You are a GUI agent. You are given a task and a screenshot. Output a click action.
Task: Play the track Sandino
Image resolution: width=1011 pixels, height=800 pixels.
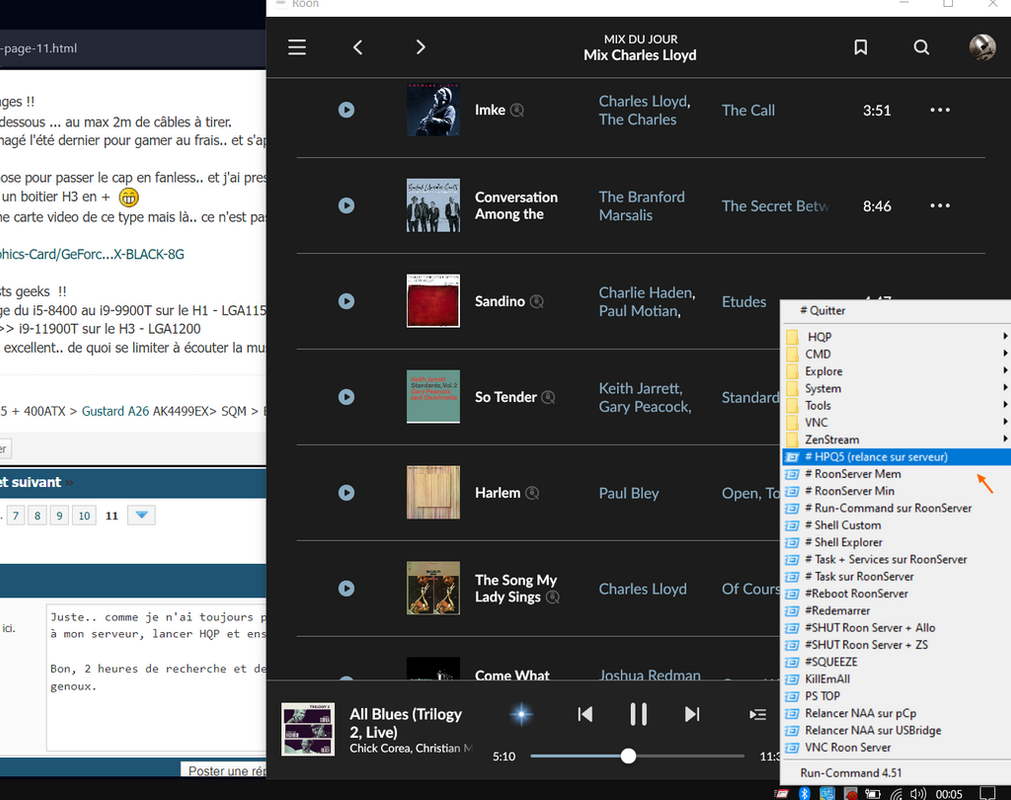click(346, 301)
